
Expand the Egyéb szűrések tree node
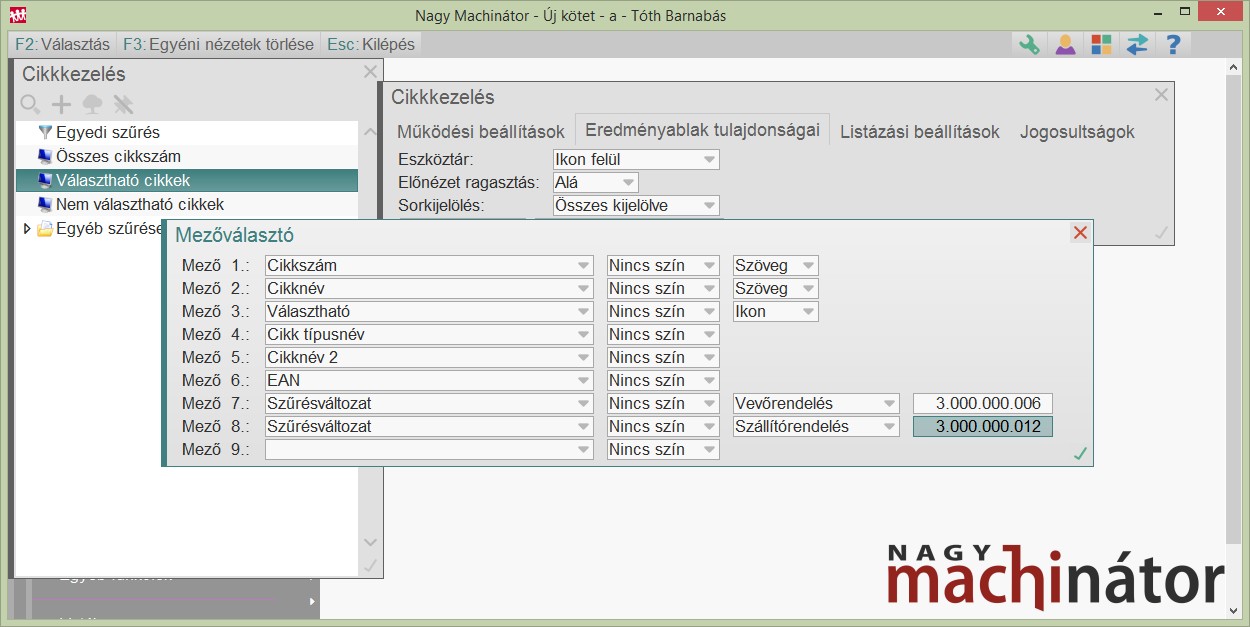pyautogui.click(x=27, y=229)
